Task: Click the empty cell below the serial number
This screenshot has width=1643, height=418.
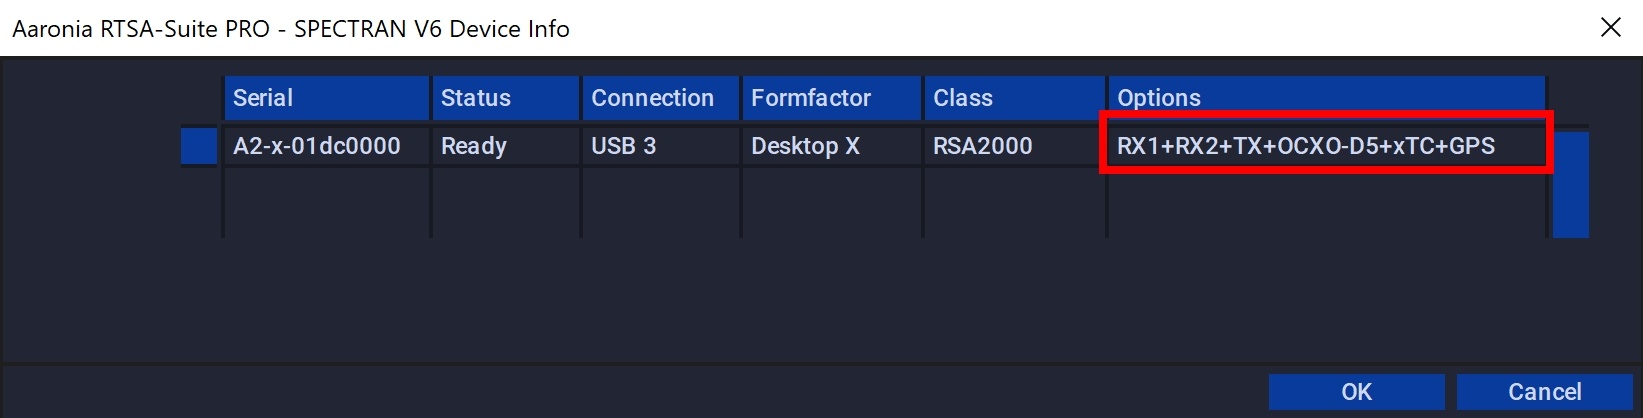Action: coord(326,203)
